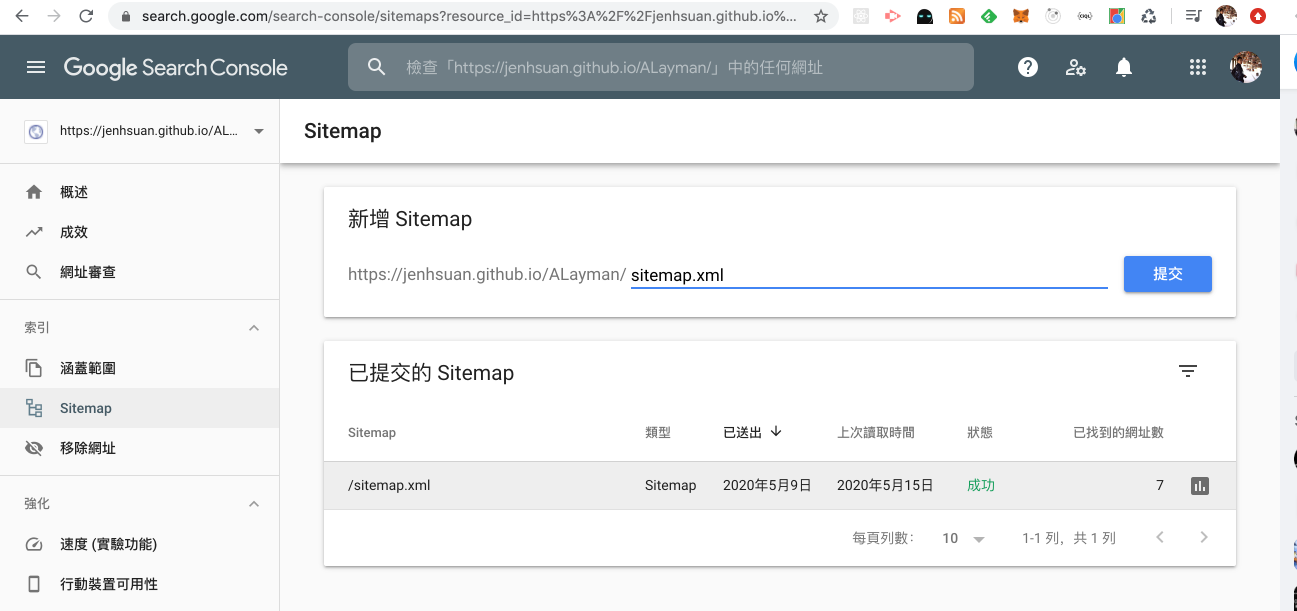Viewport: 1297px width, 611px height.
Task: Click browser back arrow
Action: [x=21, y=16]
